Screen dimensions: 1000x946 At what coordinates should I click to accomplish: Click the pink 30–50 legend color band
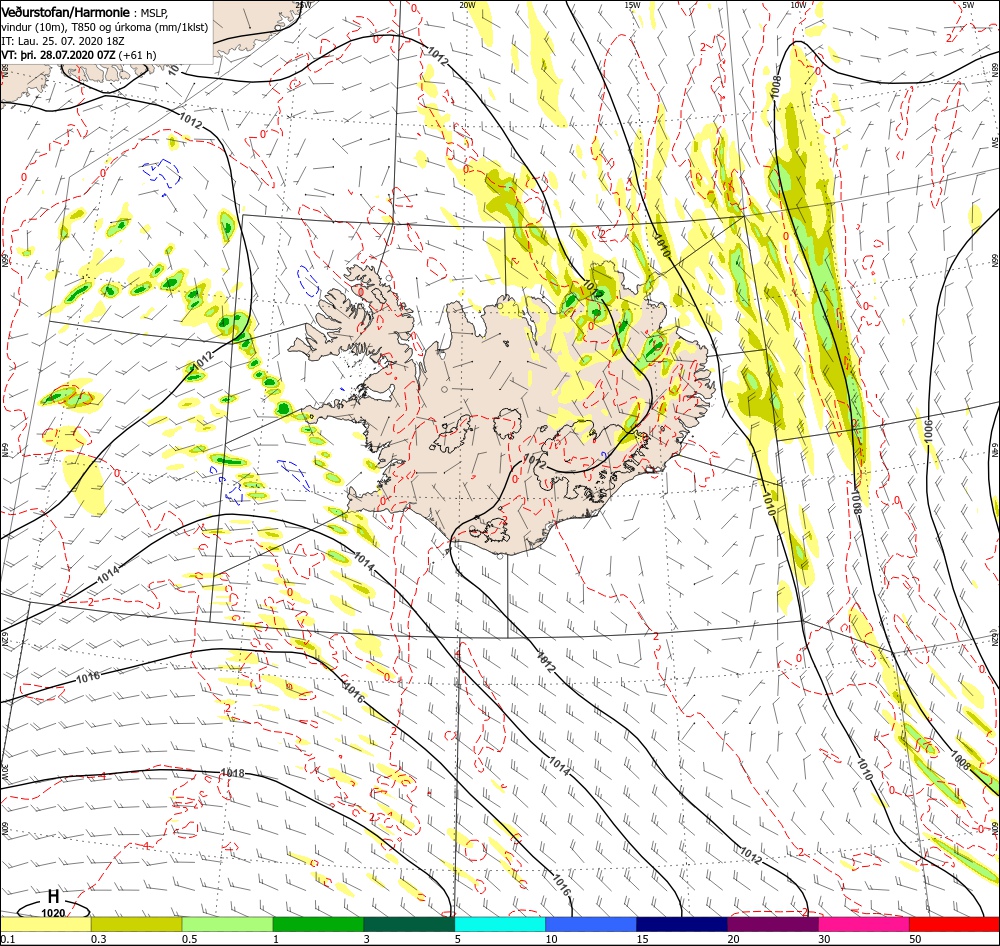tap(864, 924)
